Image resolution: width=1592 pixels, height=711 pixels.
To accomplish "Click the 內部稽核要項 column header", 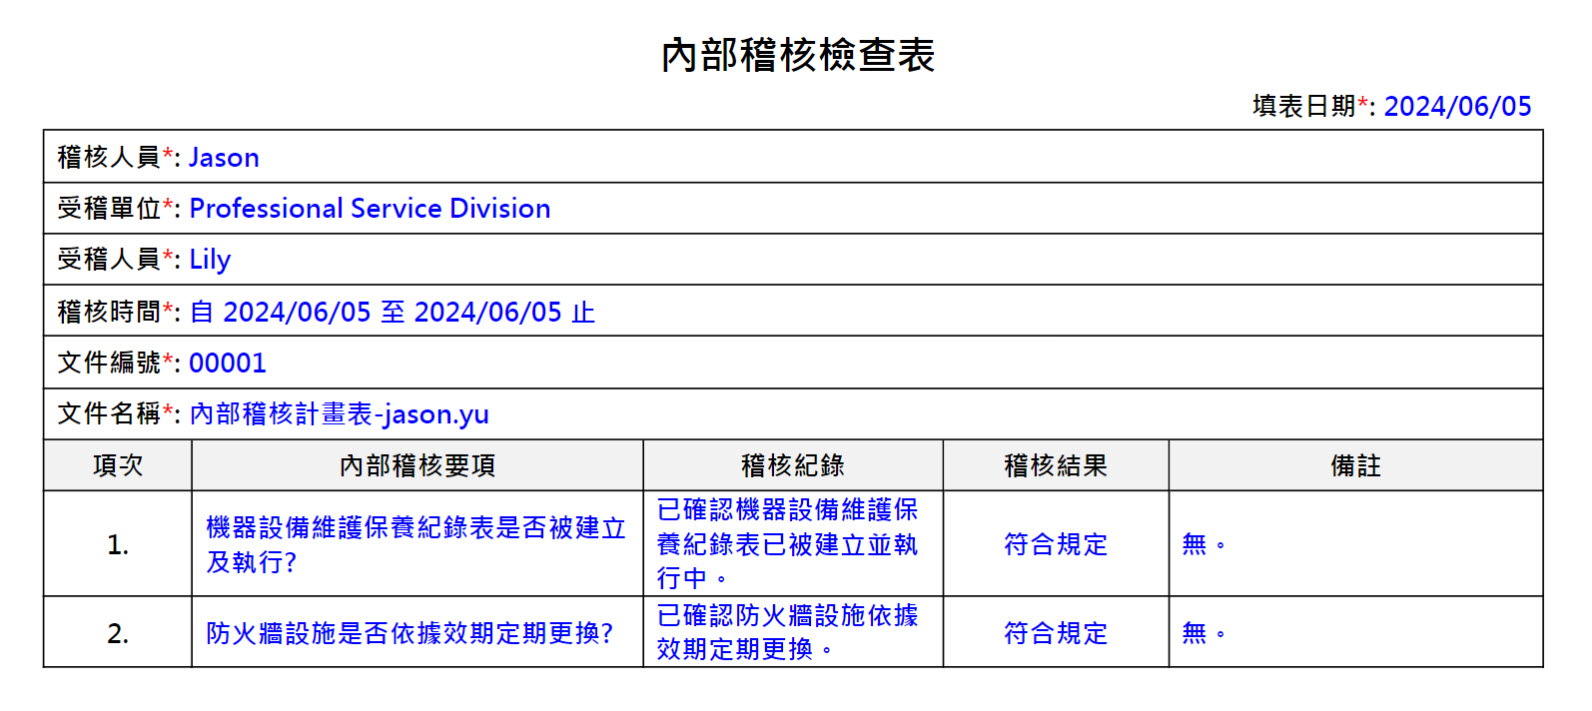I will (x=418, y=466).
